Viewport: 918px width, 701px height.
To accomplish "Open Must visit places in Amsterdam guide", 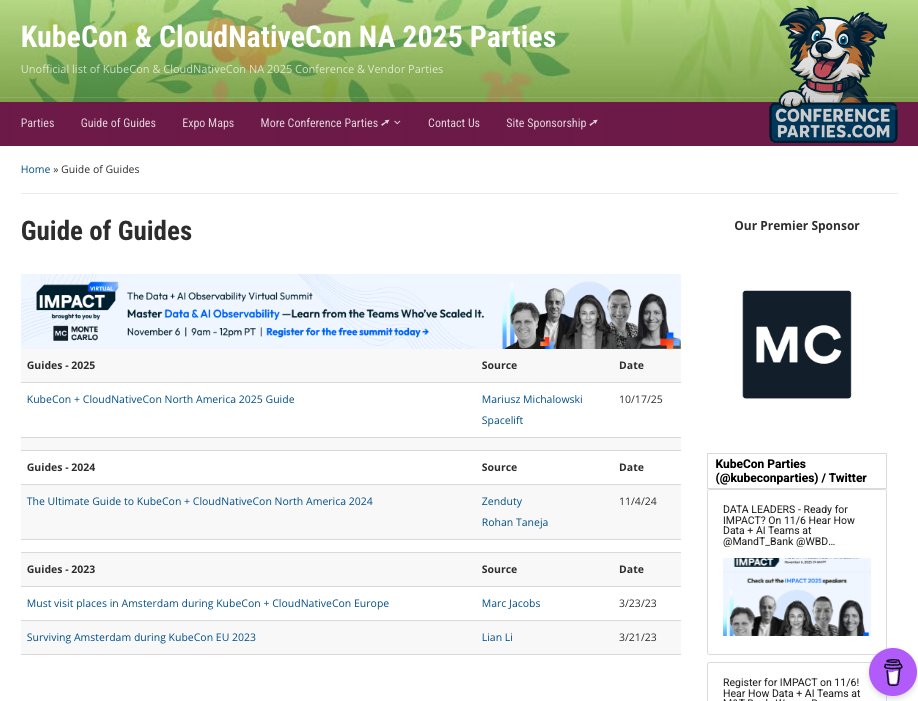I will pyautogui.click(x=208, y=603).
